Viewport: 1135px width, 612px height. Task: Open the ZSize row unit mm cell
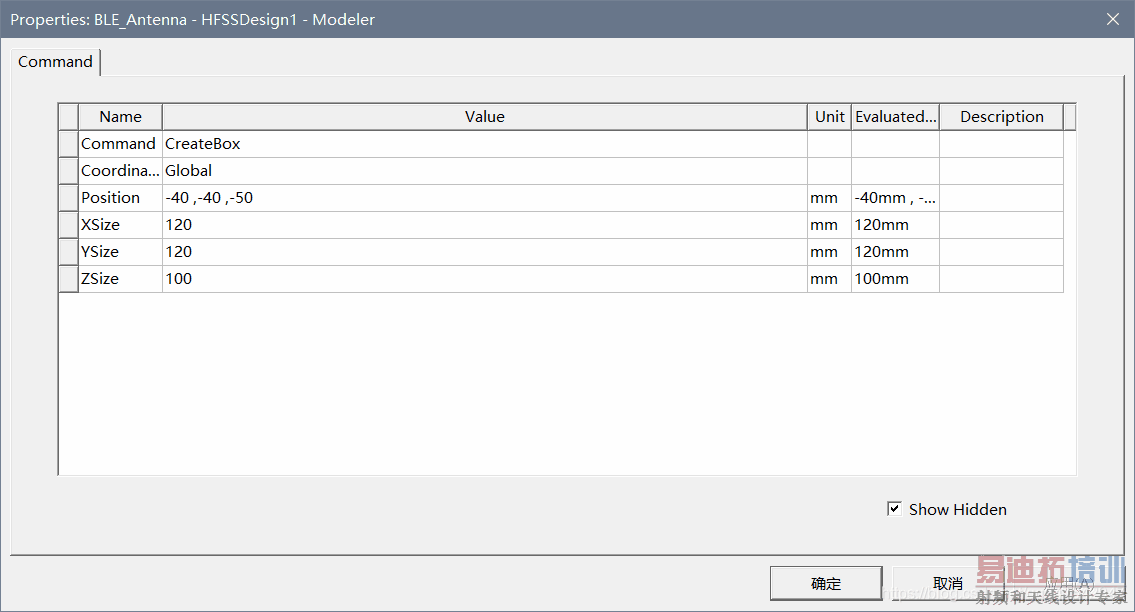coord(830,279)
